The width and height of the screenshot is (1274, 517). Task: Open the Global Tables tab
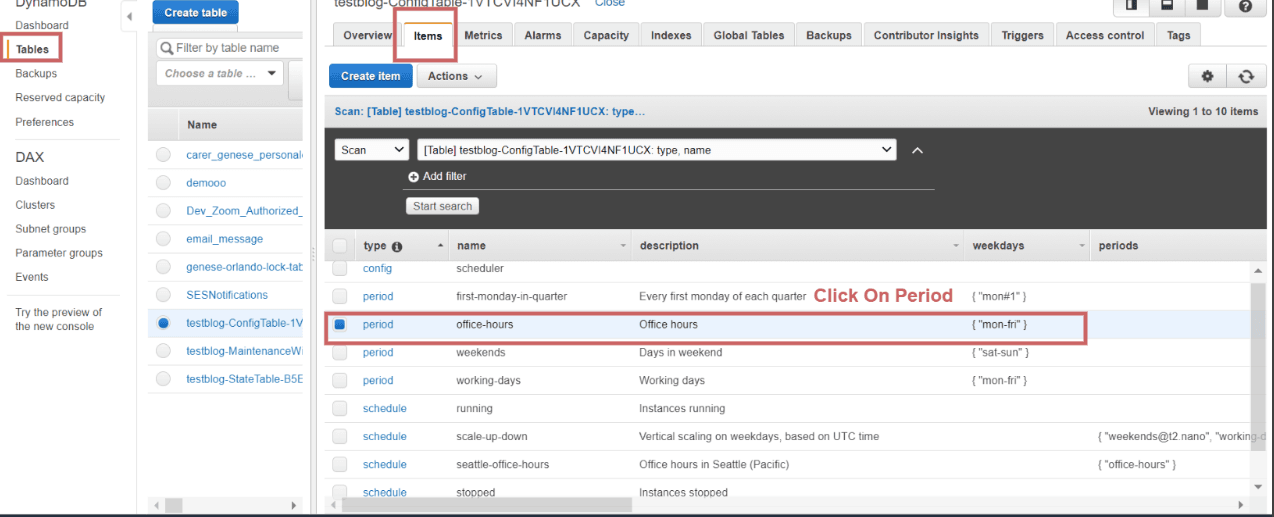point(749,35)
